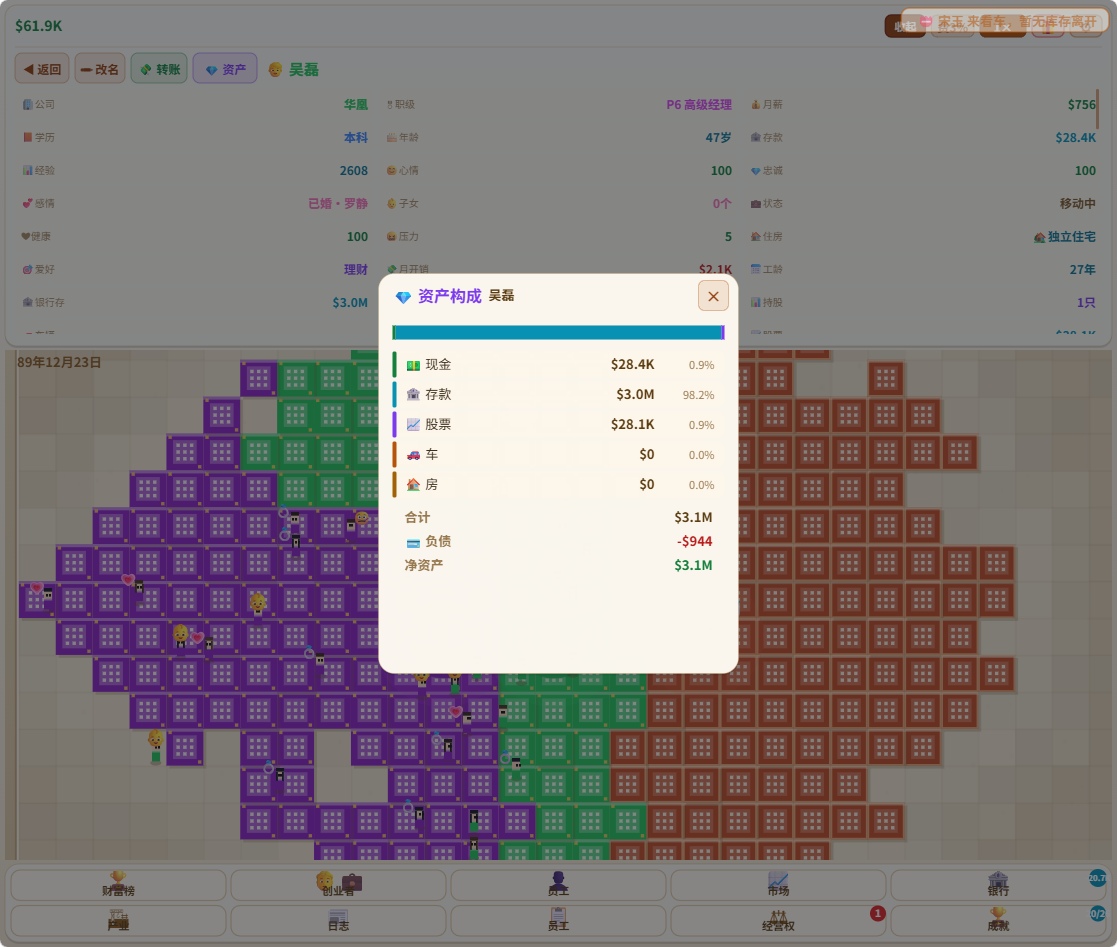Click the P6 高级经理 rank value

(x=699, y=105)
